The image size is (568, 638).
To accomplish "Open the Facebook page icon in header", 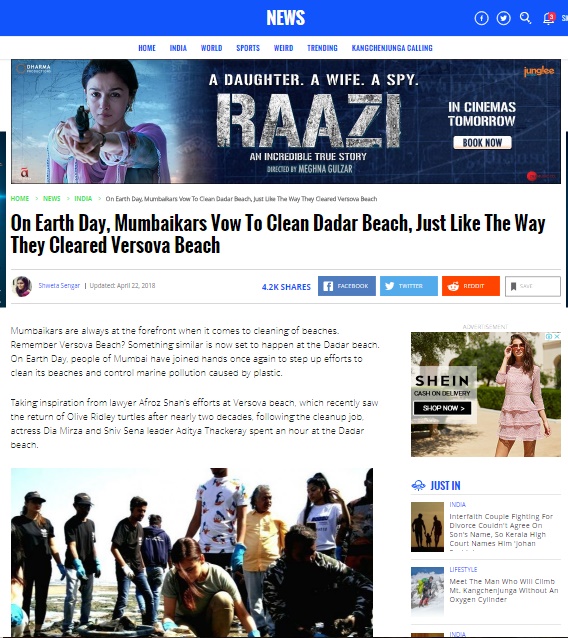I will 481,18.
